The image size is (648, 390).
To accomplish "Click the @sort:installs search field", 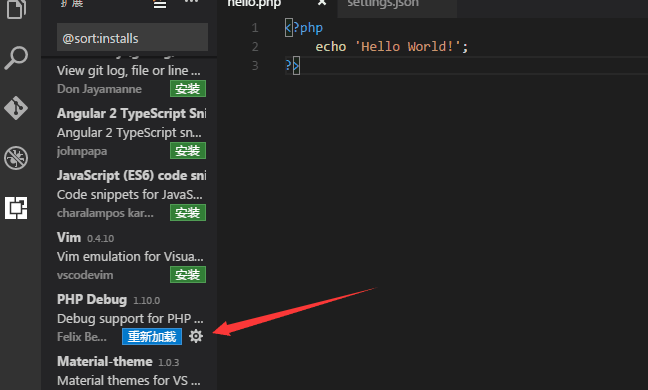I will click(132, 38).
